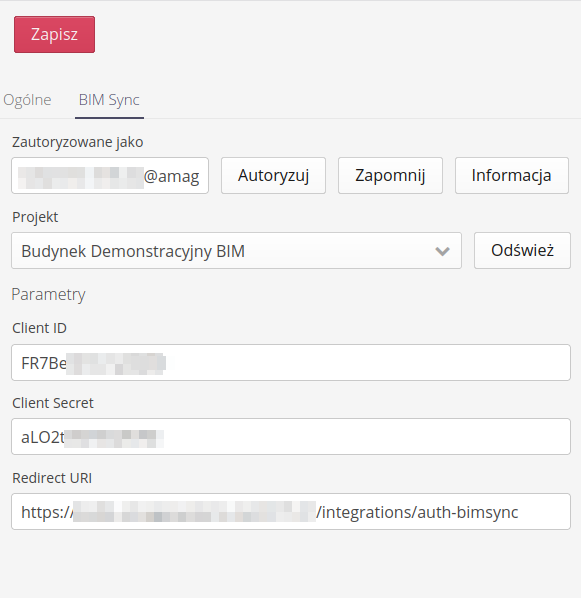Screen dimensions: 581x598
Task: Click the Zapomnij button
Action: click(x=390, y=175)
